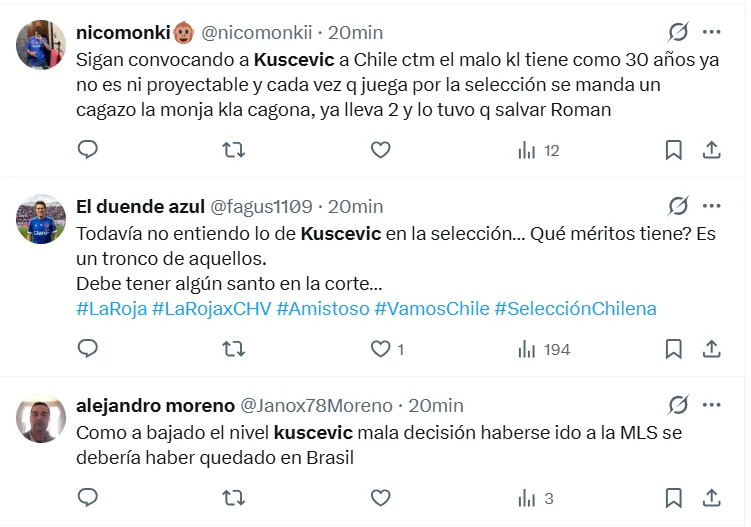This screenshot has height=527, width=751.
Task: View analytics of El duende azul's tweet
Action: point(544,349)
